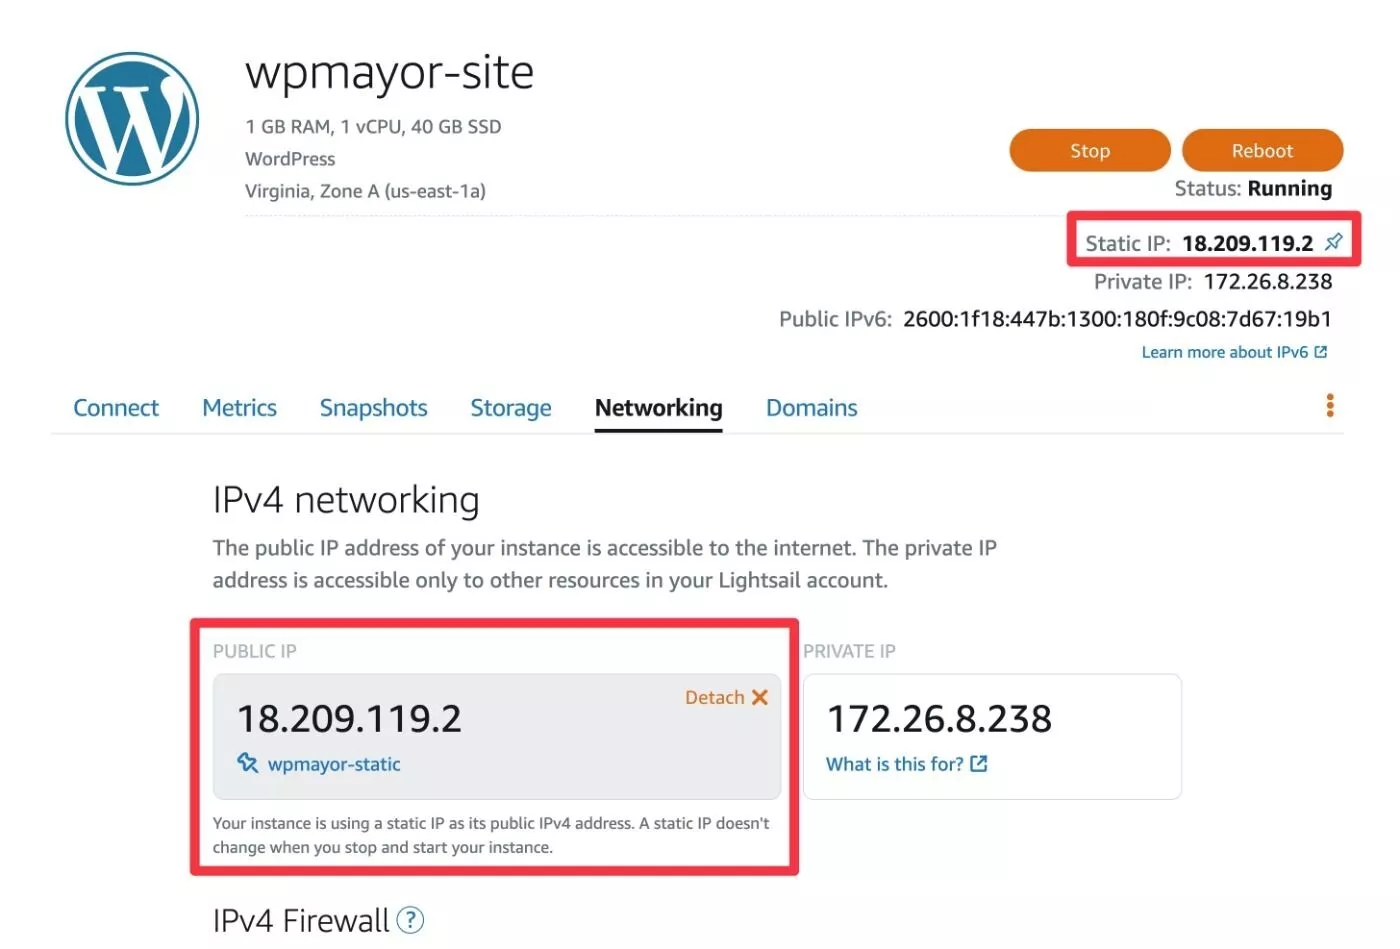The height and width of the screenshot is (949, 1400).
Task: Click the WordPress logo icon
Action: 132,119
